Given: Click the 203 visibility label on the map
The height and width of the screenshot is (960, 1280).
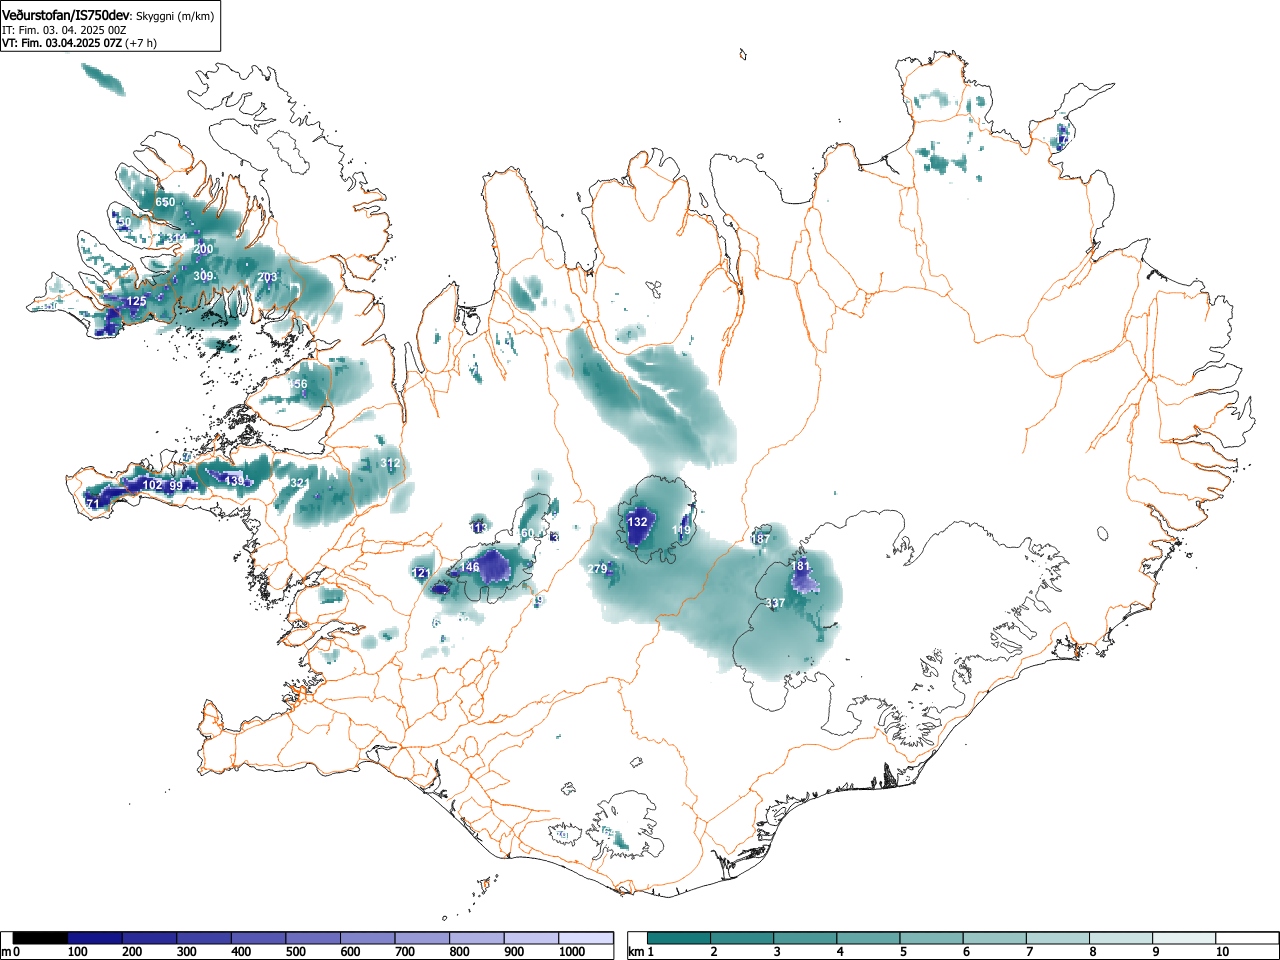Looking at the screenshot, I should coord(267,277).
